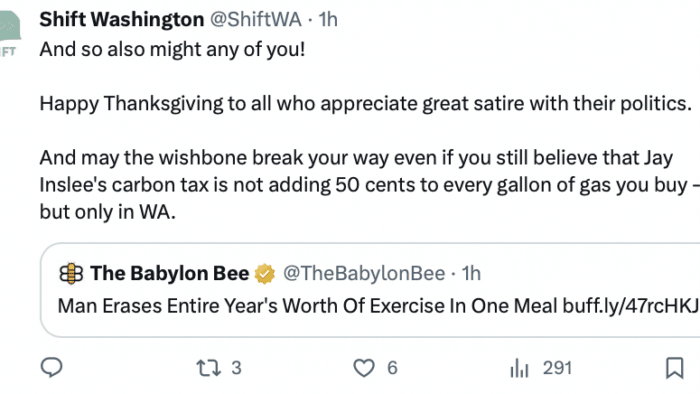Click the Babylon Bee logo icon
The width and height of the screenshot is (700, 394).
pyautogui.click(x=71, y=274)
